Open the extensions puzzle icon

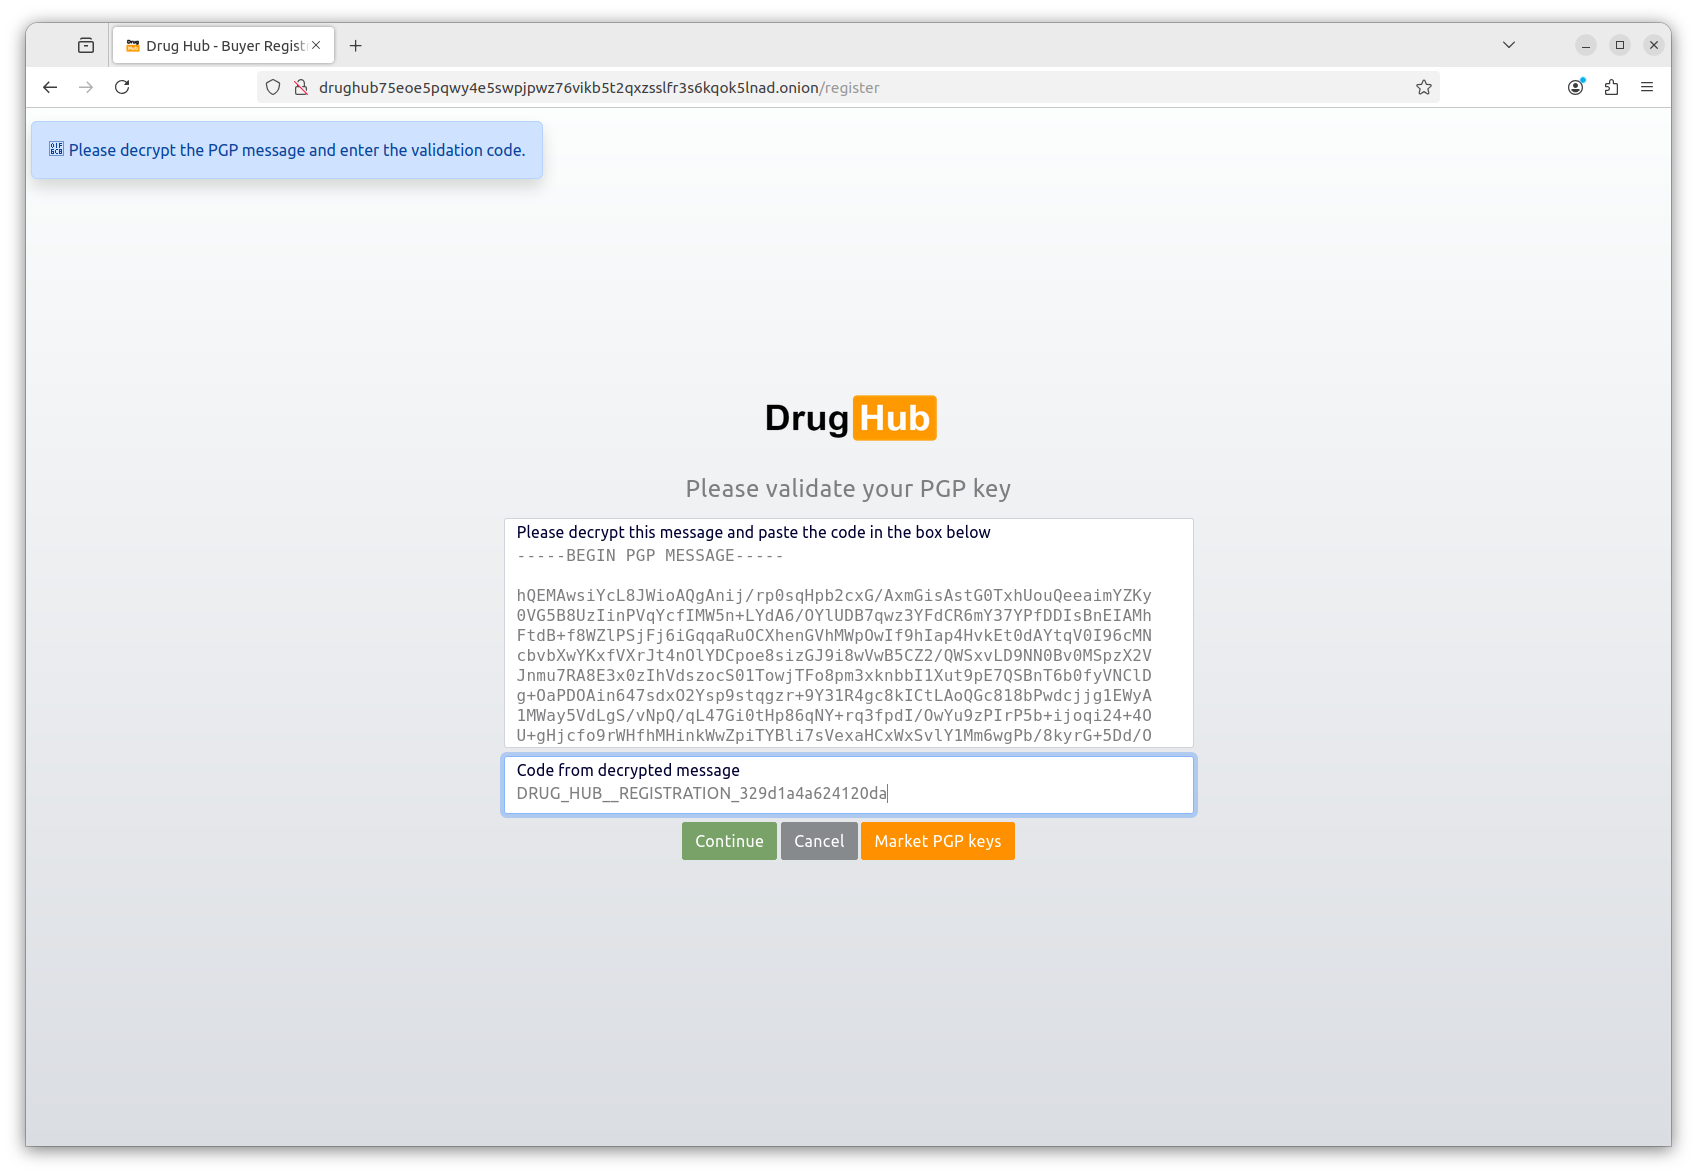[1611, 88]
